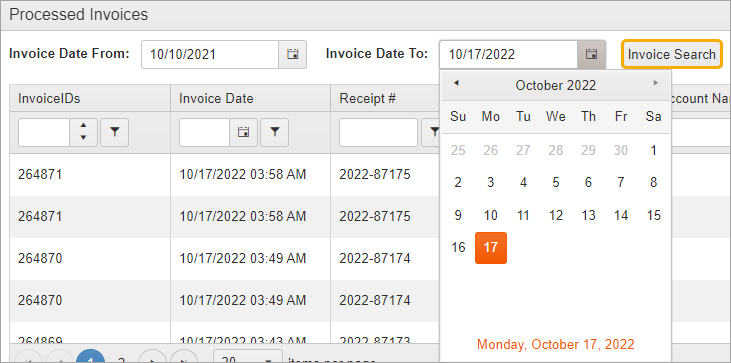Image resolution: width=731 pixels, height=363 pixels.
Task: Open the Invoice Date column filter icon
Action: [x=275, y=132]
